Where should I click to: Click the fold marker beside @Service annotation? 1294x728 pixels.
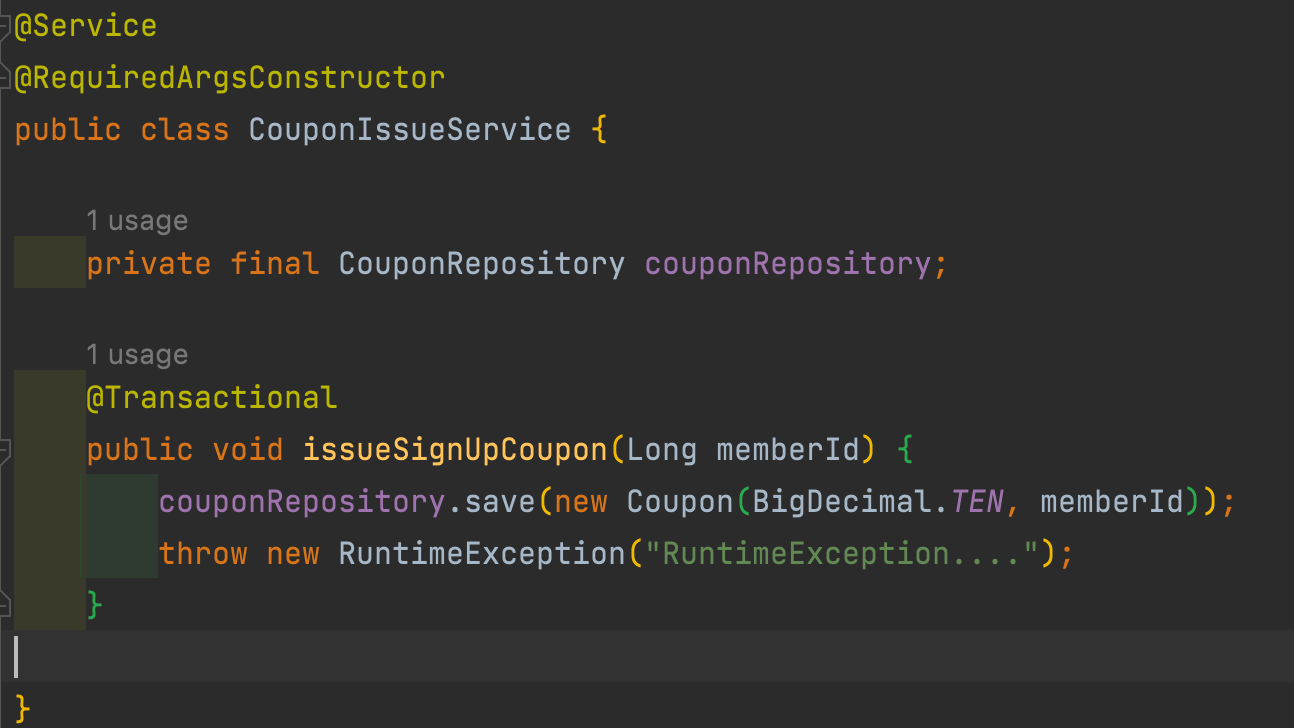point(4,27)
